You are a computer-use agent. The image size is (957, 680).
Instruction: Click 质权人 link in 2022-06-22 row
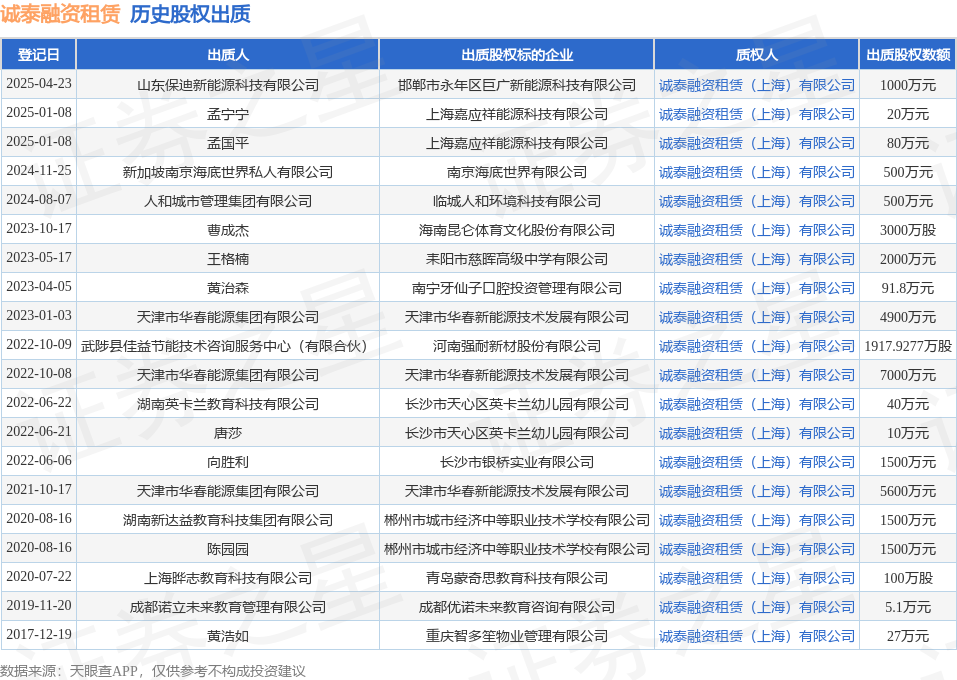coord(756,404)
